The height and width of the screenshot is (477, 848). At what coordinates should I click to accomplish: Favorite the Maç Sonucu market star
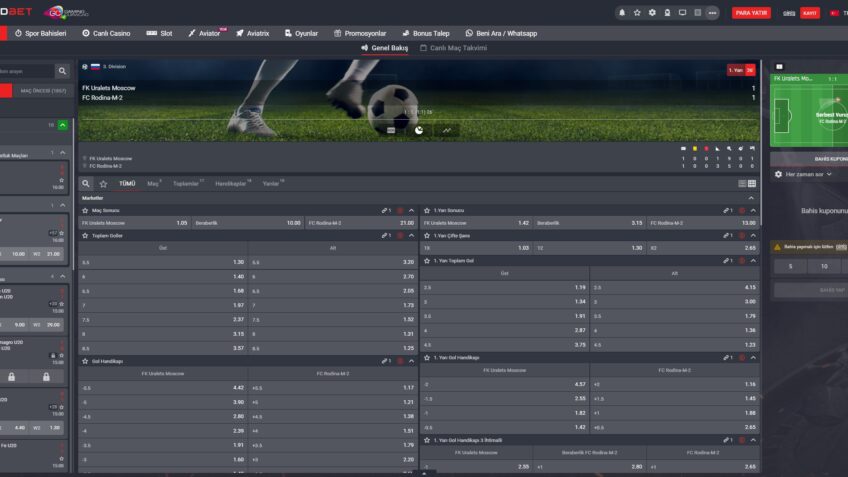tap(86, 211)
